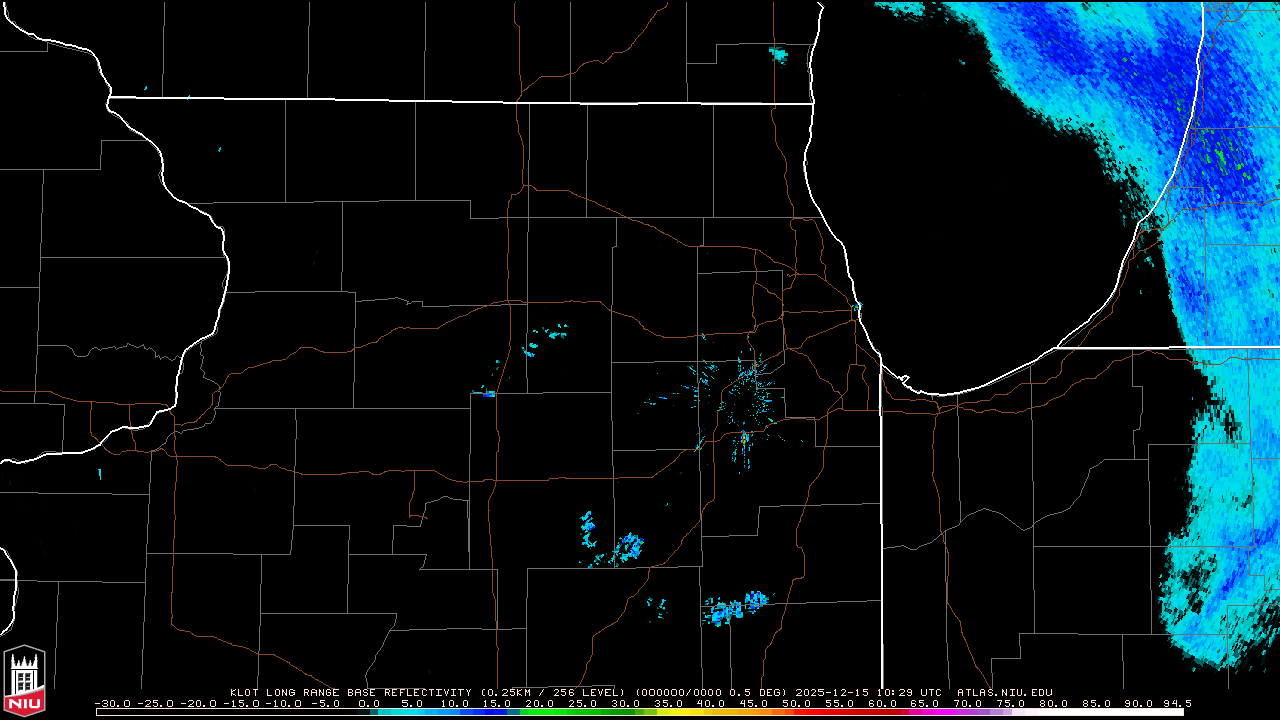Click the 94.5 label at the scale end
This screenshot has height=720, width=1280.
point(1175,703)
